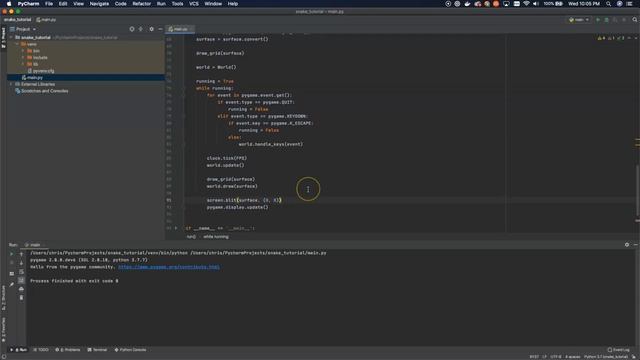Select the main tab in Run panel
The width and height of the screenshot is (640, 360).
[x=34, y=244]
